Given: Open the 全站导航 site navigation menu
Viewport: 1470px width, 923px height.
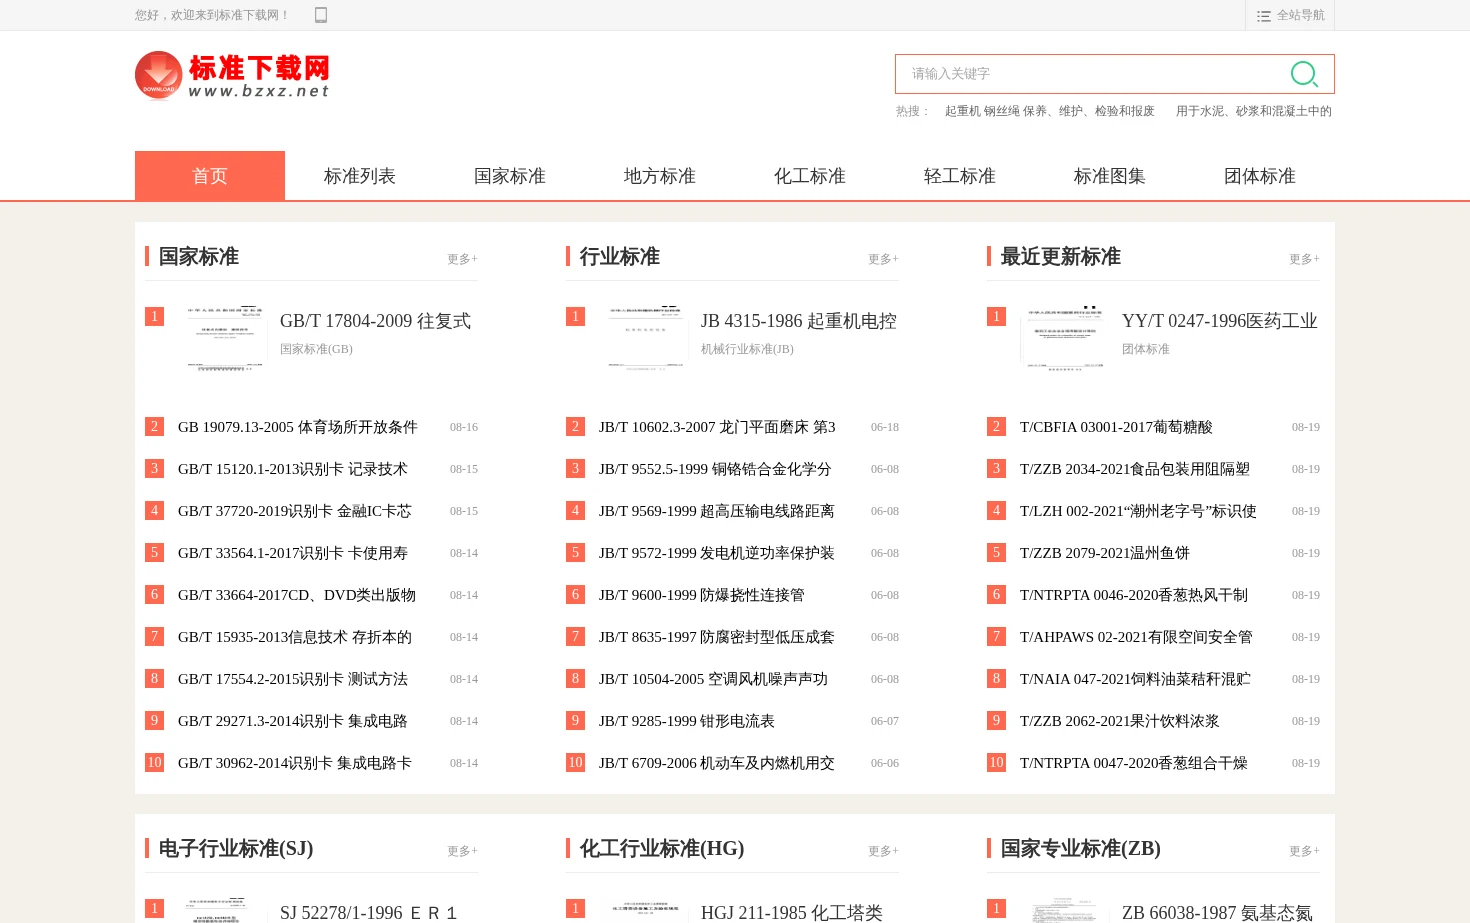Looking at the screenshot, I should [x=1290, y=15].
